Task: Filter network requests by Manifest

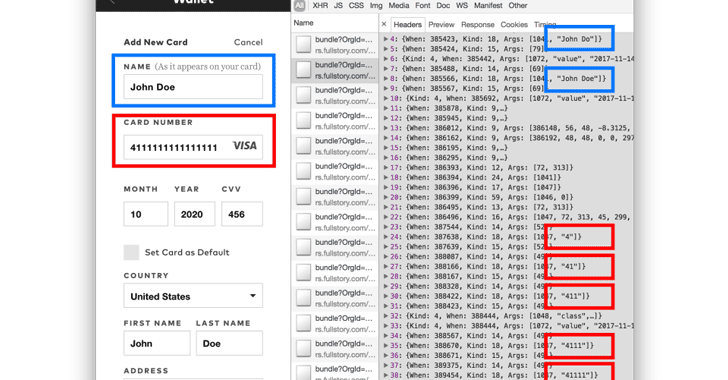Action: click(x=488, y=6)
